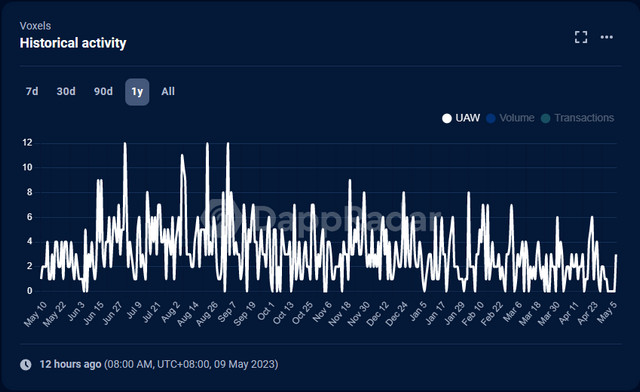Enable the Transactions series in the legend
This screenshot has height=392, width=640.
point(578,118)
